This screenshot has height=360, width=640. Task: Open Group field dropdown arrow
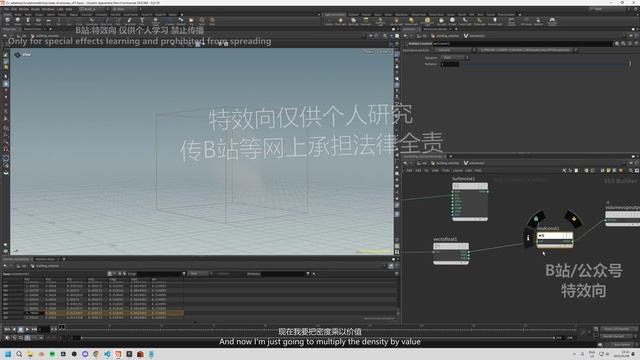tap(184, 273)
